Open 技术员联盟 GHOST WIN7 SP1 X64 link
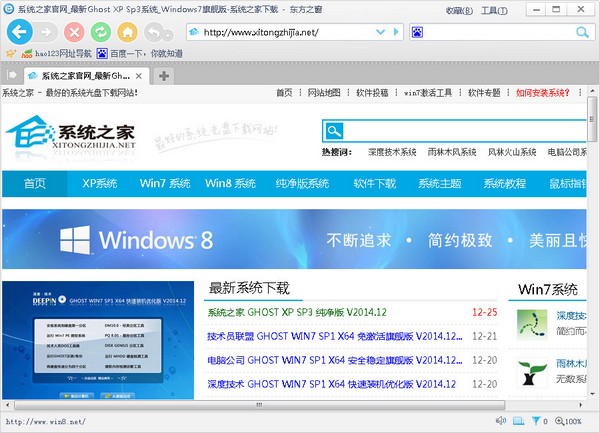The width and height of the screenshot is (600, 433). [x=335, y=336]
